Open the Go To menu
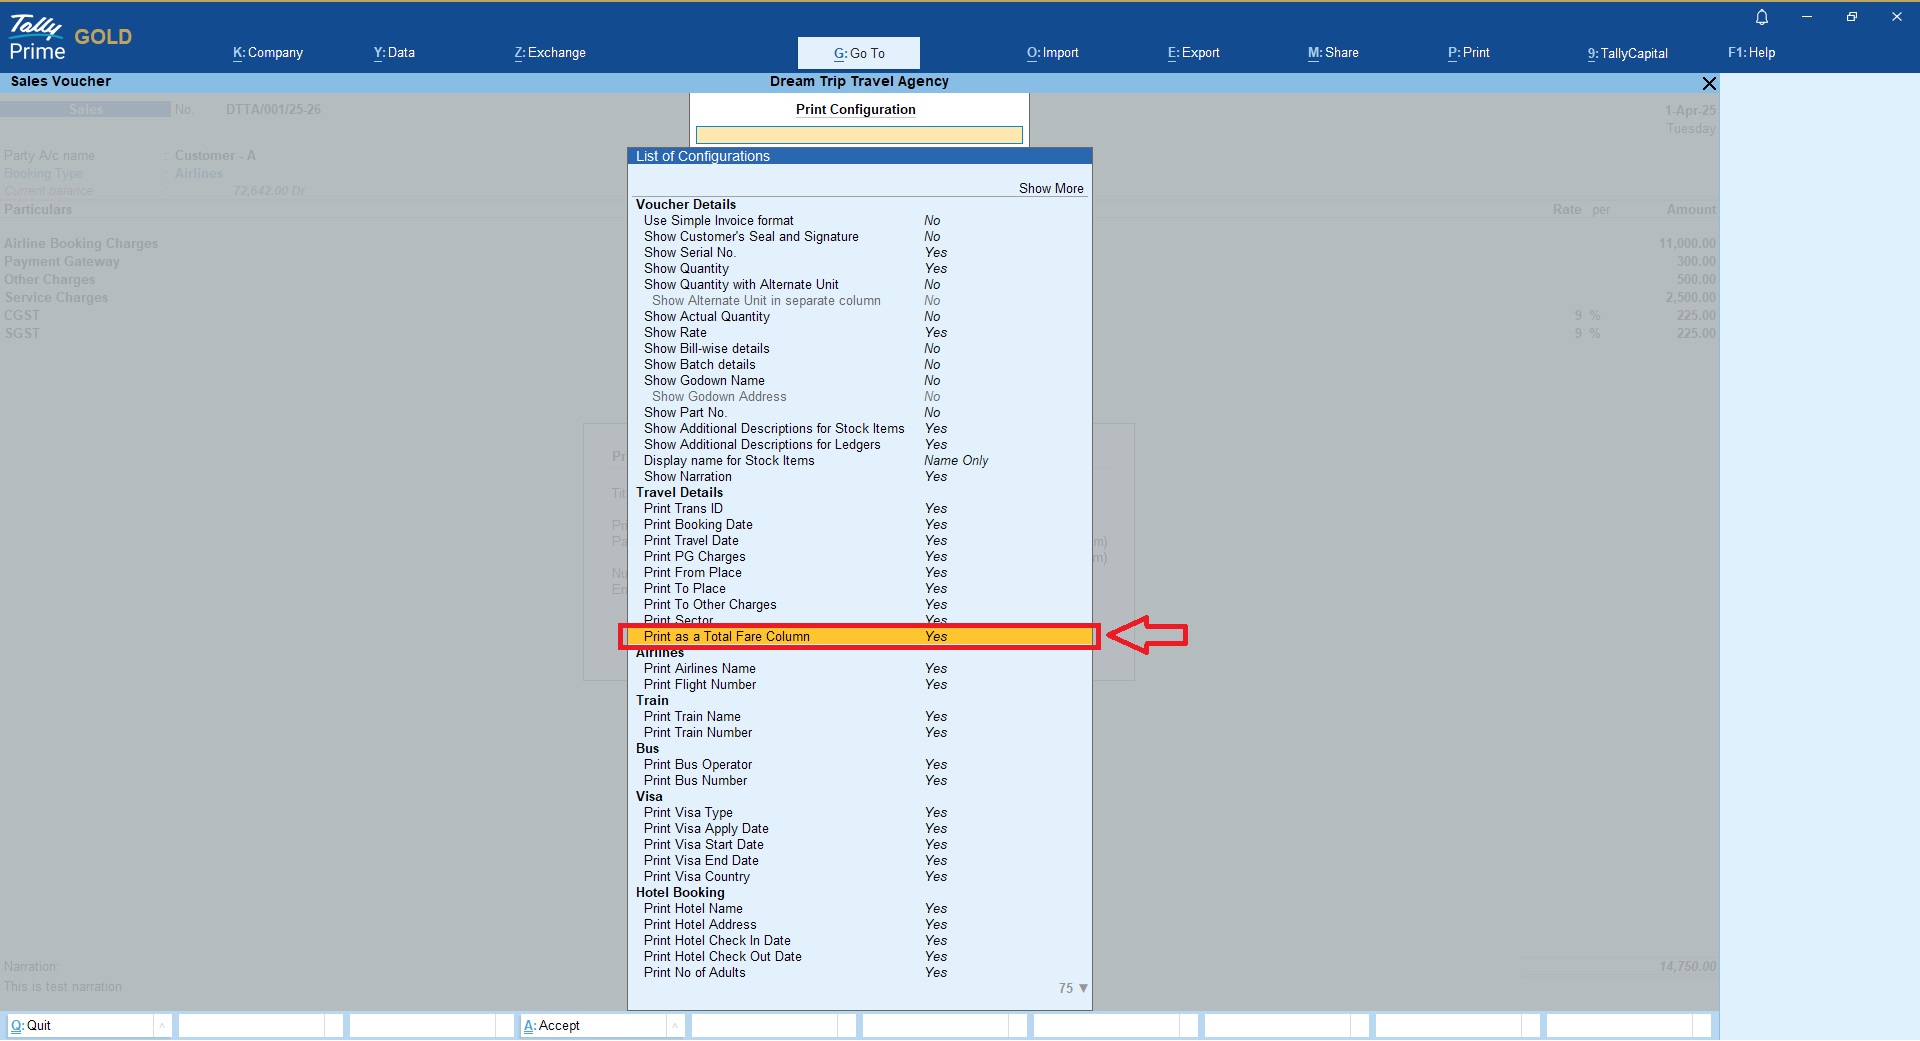The height and width of the screenshot is (1041, 1920). click(x=859, y=53)
